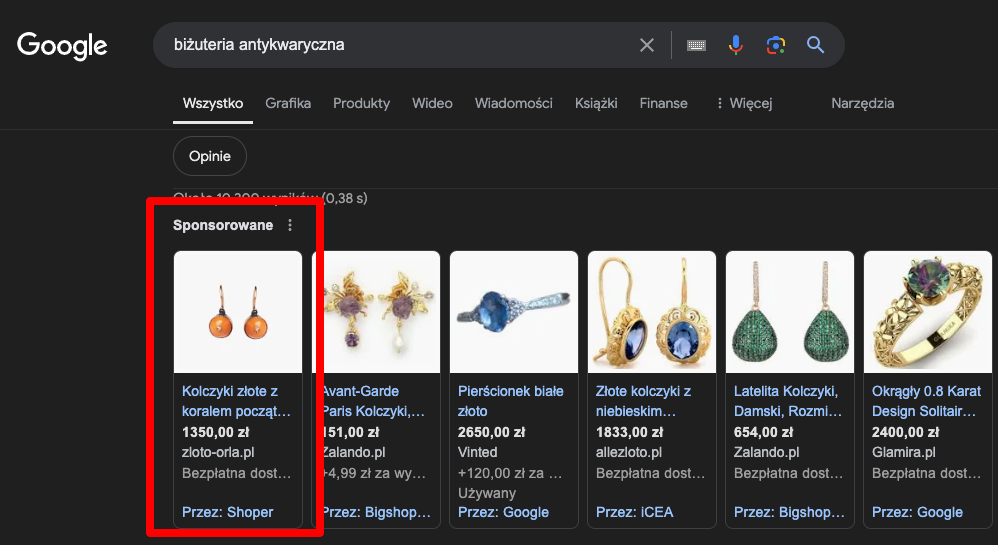Open the on-screen keyboard input tool
The height and width of the screenshot is (545, 998).
(696, 45)
